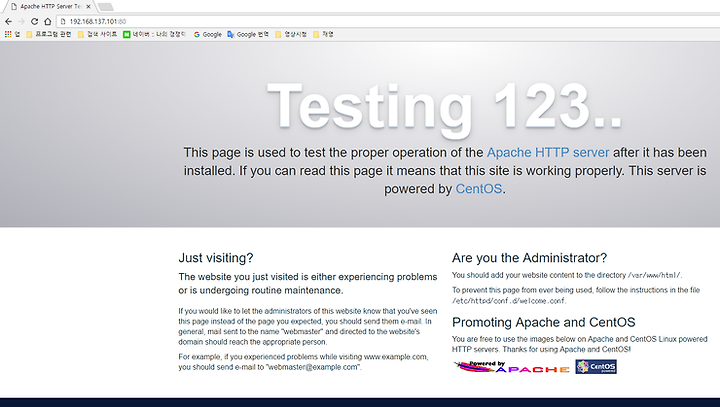Click the Are you the Administrator? heading
The image size is (720, 407).
click(529, 258)
